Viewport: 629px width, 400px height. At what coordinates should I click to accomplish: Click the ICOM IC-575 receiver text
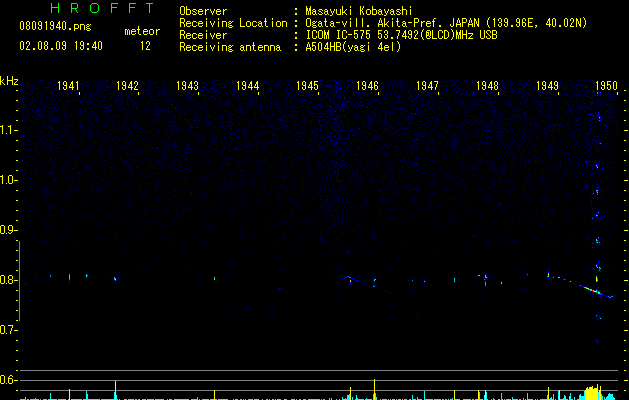pos(401,35)
